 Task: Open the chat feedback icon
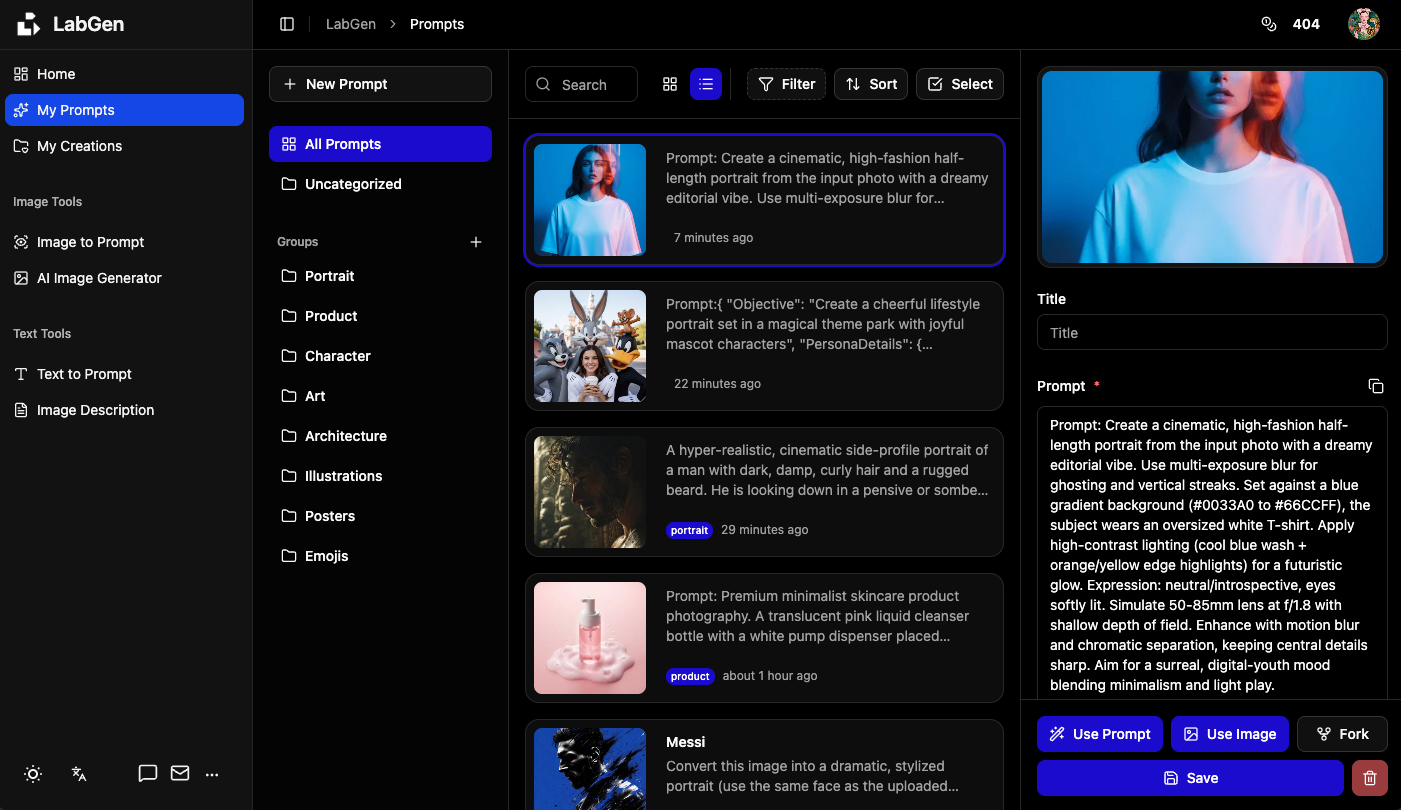point(148,773)
